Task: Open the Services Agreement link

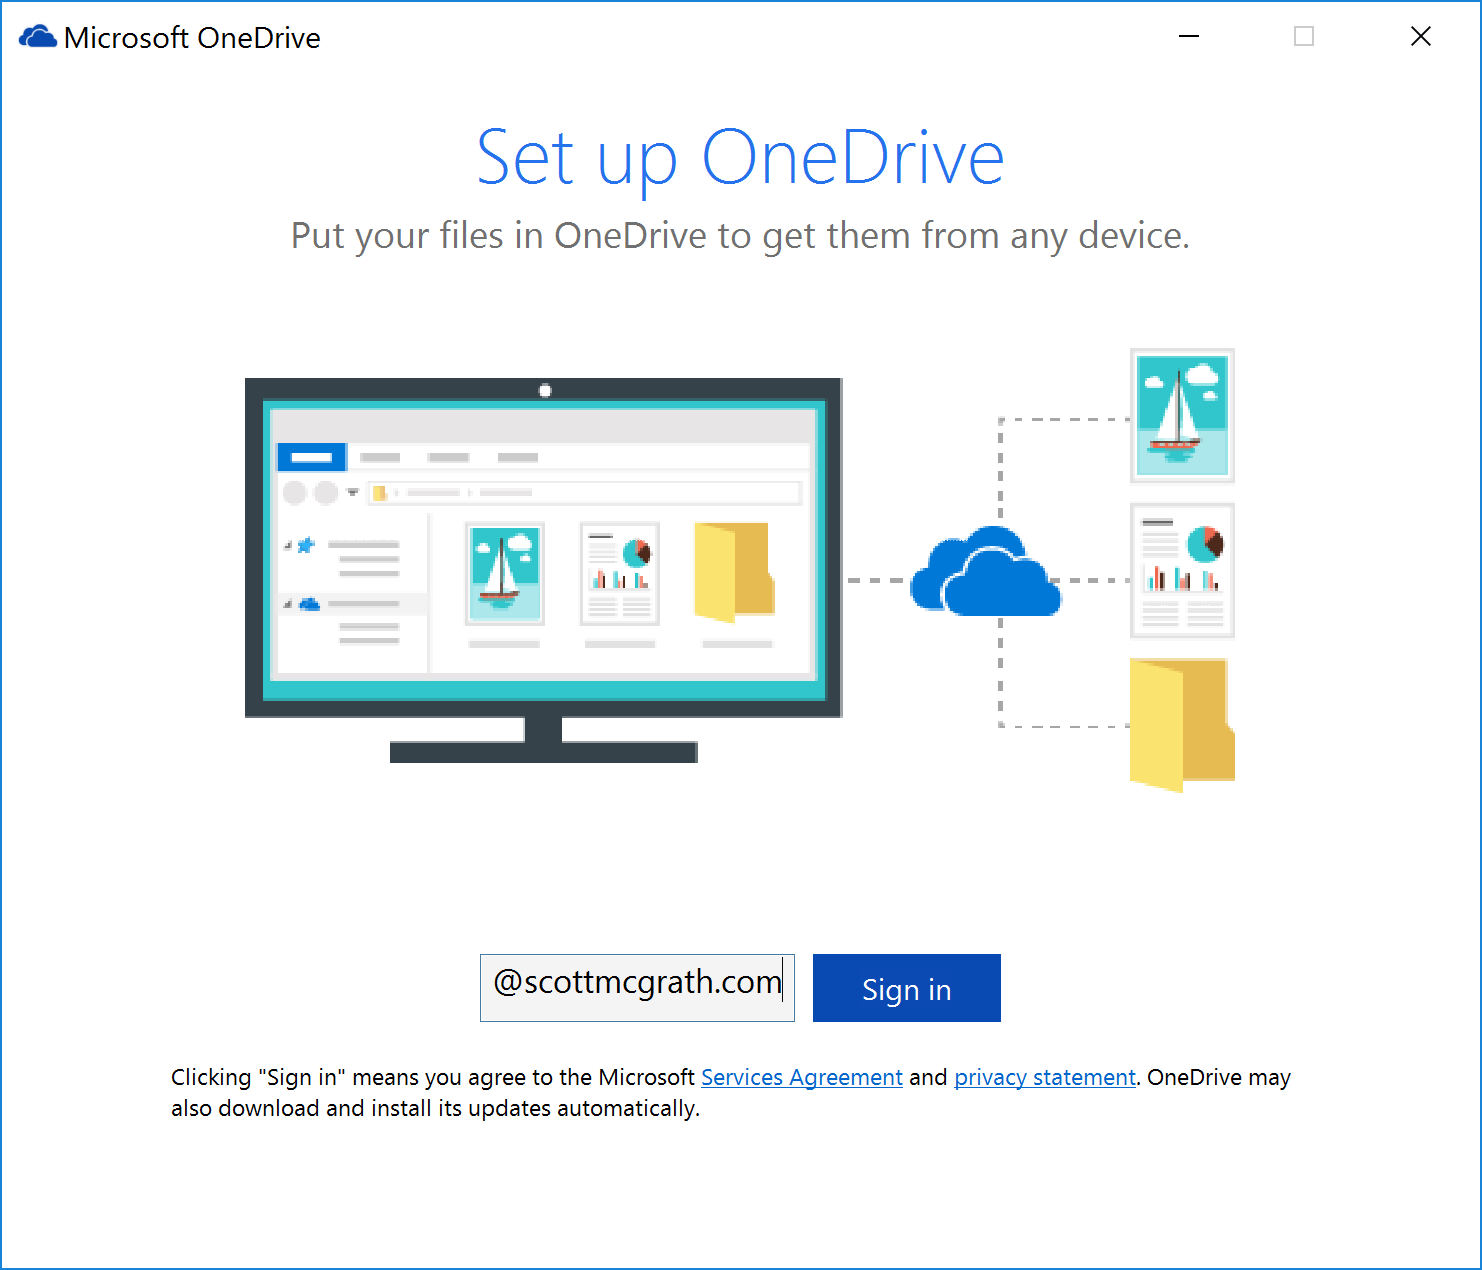Action: tap(802, 1077)
